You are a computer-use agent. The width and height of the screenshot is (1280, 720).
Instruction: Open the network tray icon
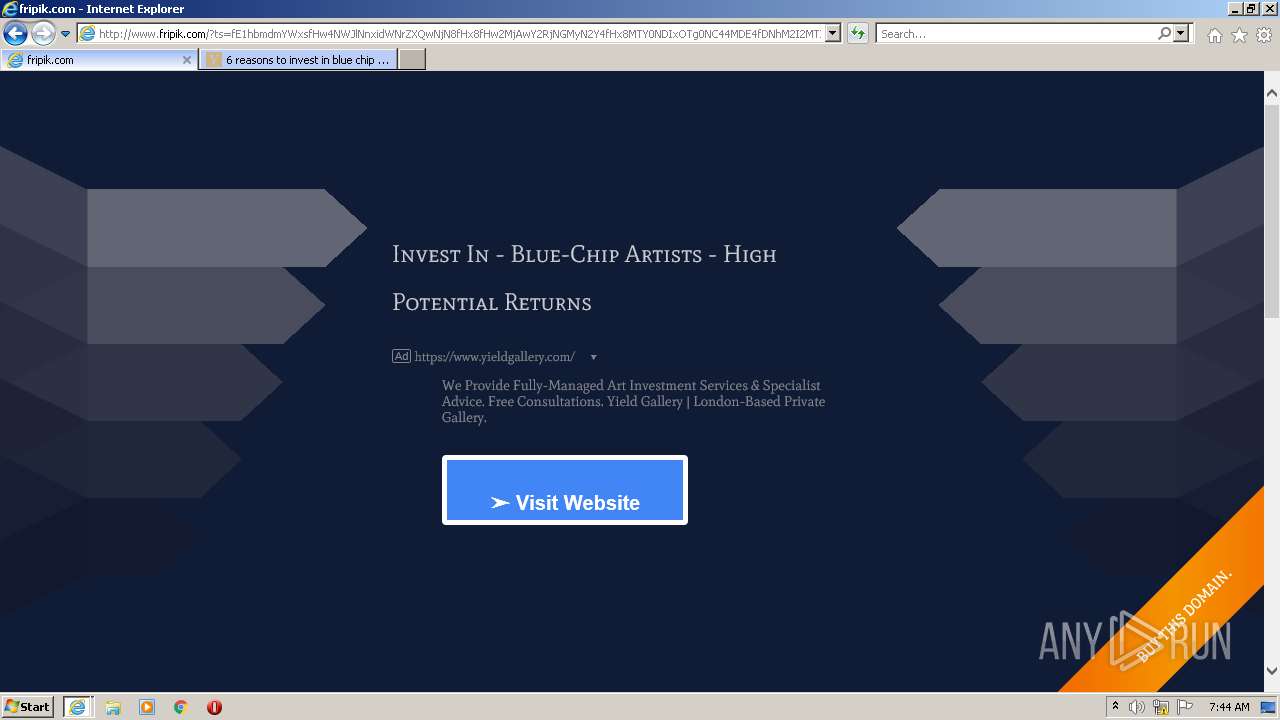[1161, 707]
